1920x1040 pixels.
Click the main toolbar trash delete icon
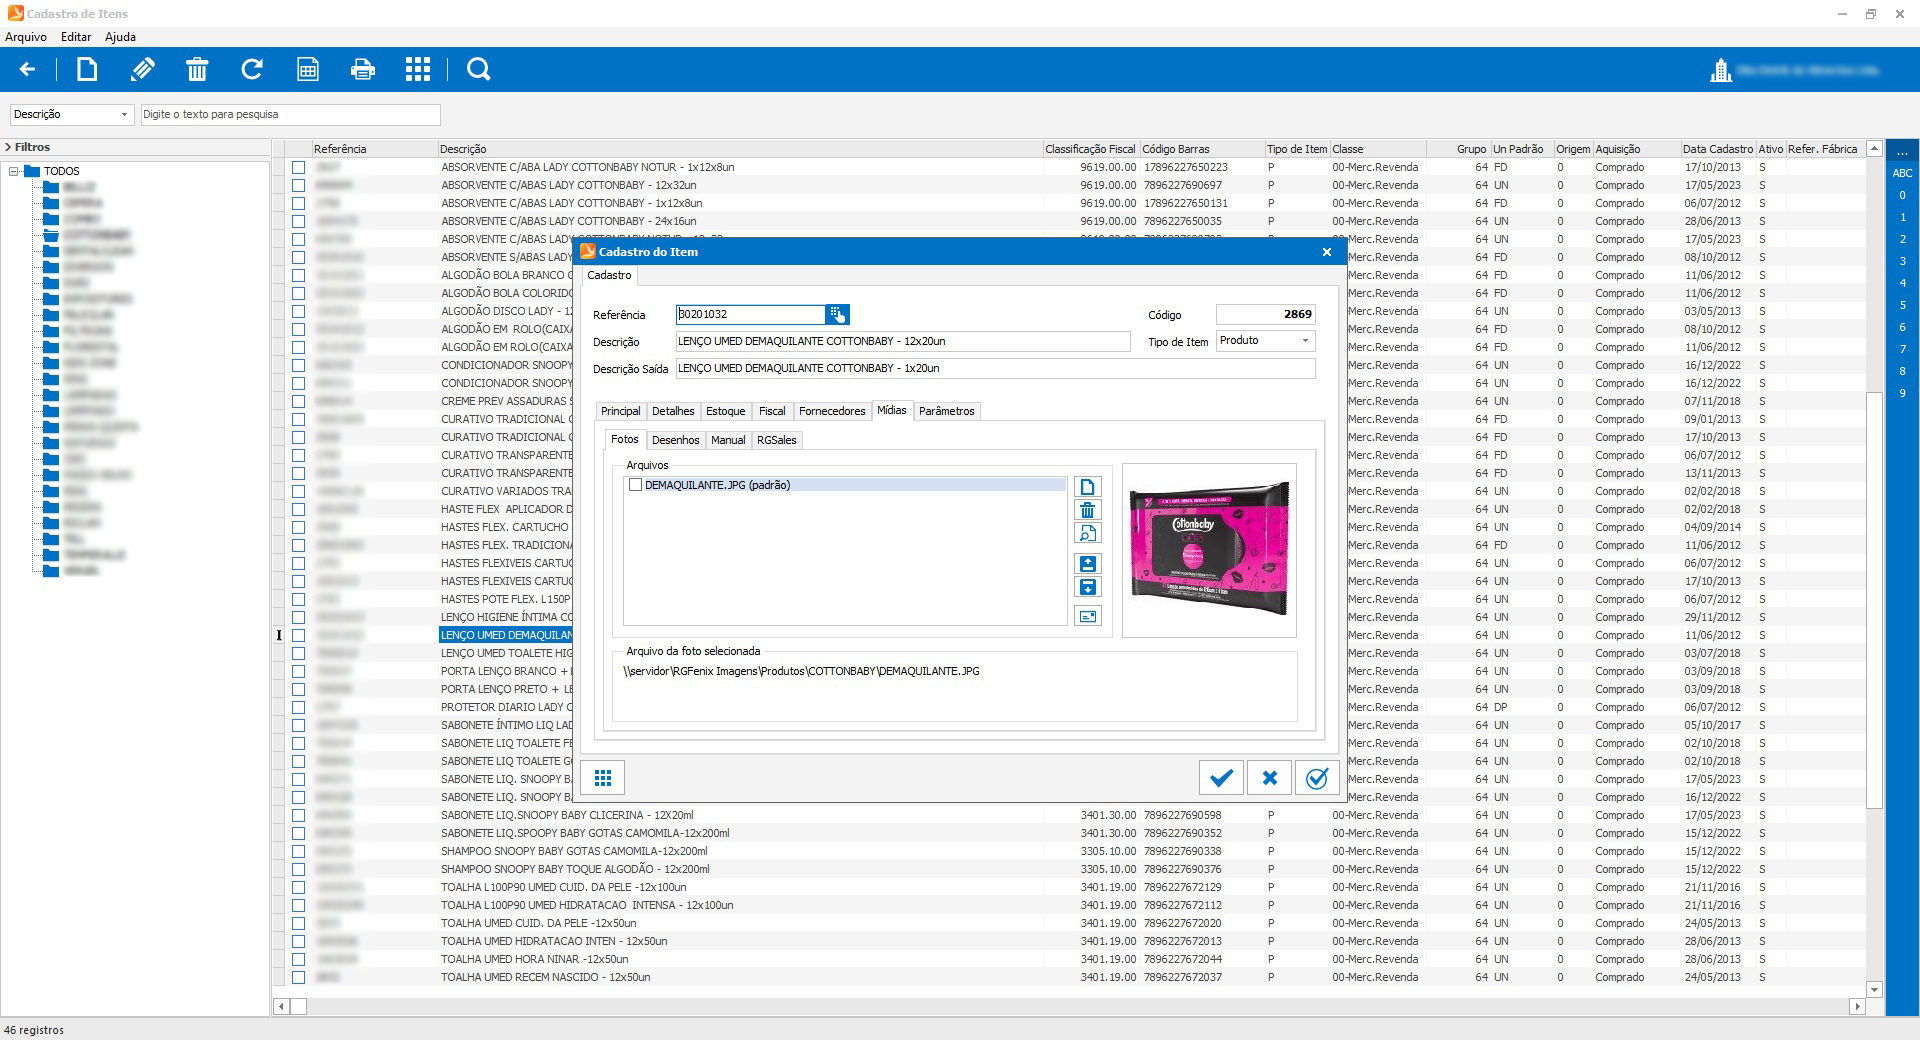(x=197, y=69)
